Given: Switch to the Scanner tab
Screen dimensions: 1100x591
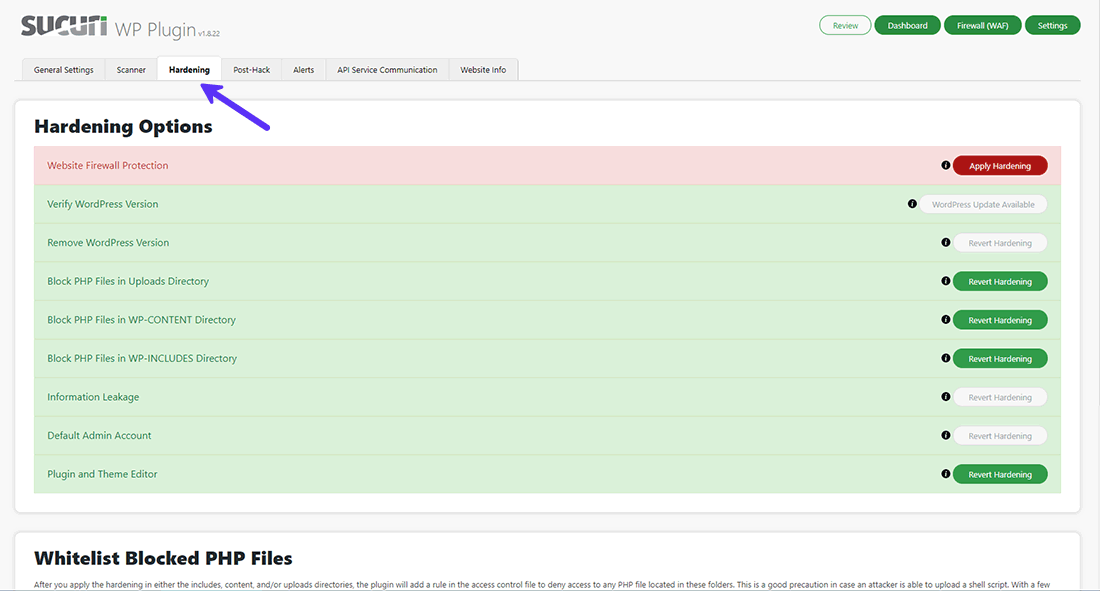Looking at the screenshot, I should [x=131, y=70].
